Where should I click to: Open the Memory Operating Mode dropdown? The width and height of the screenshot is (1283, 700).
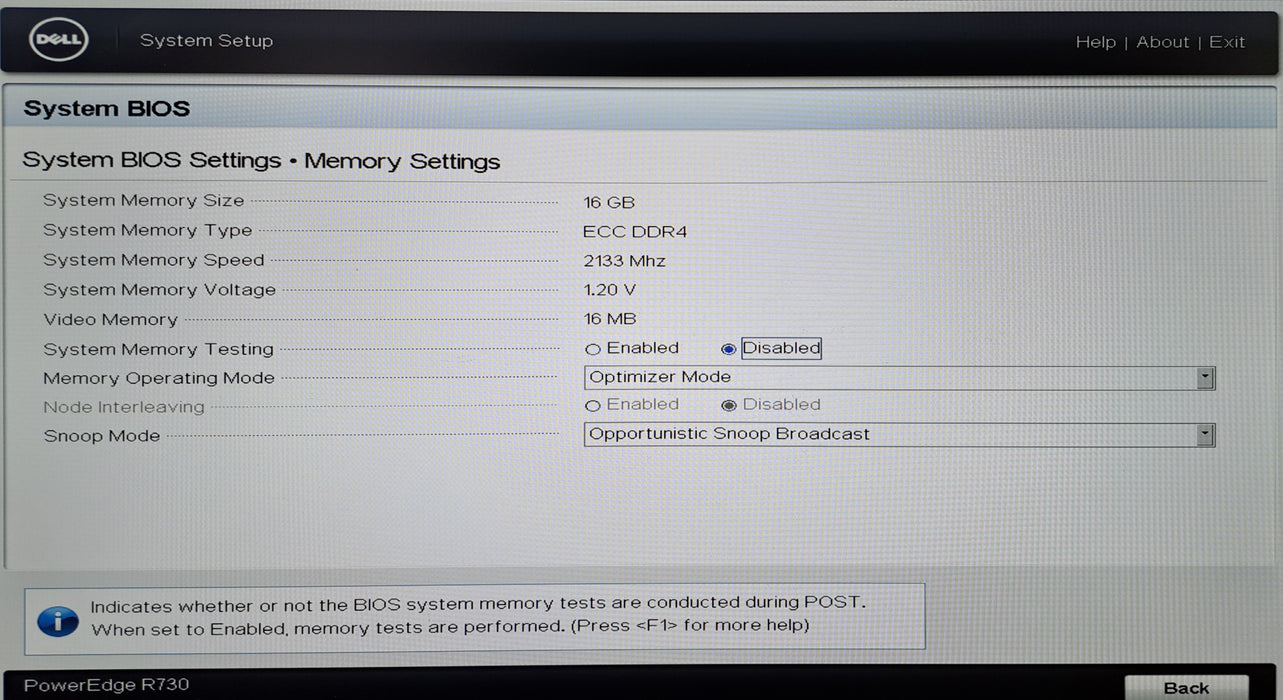click(x=899, y=378)
